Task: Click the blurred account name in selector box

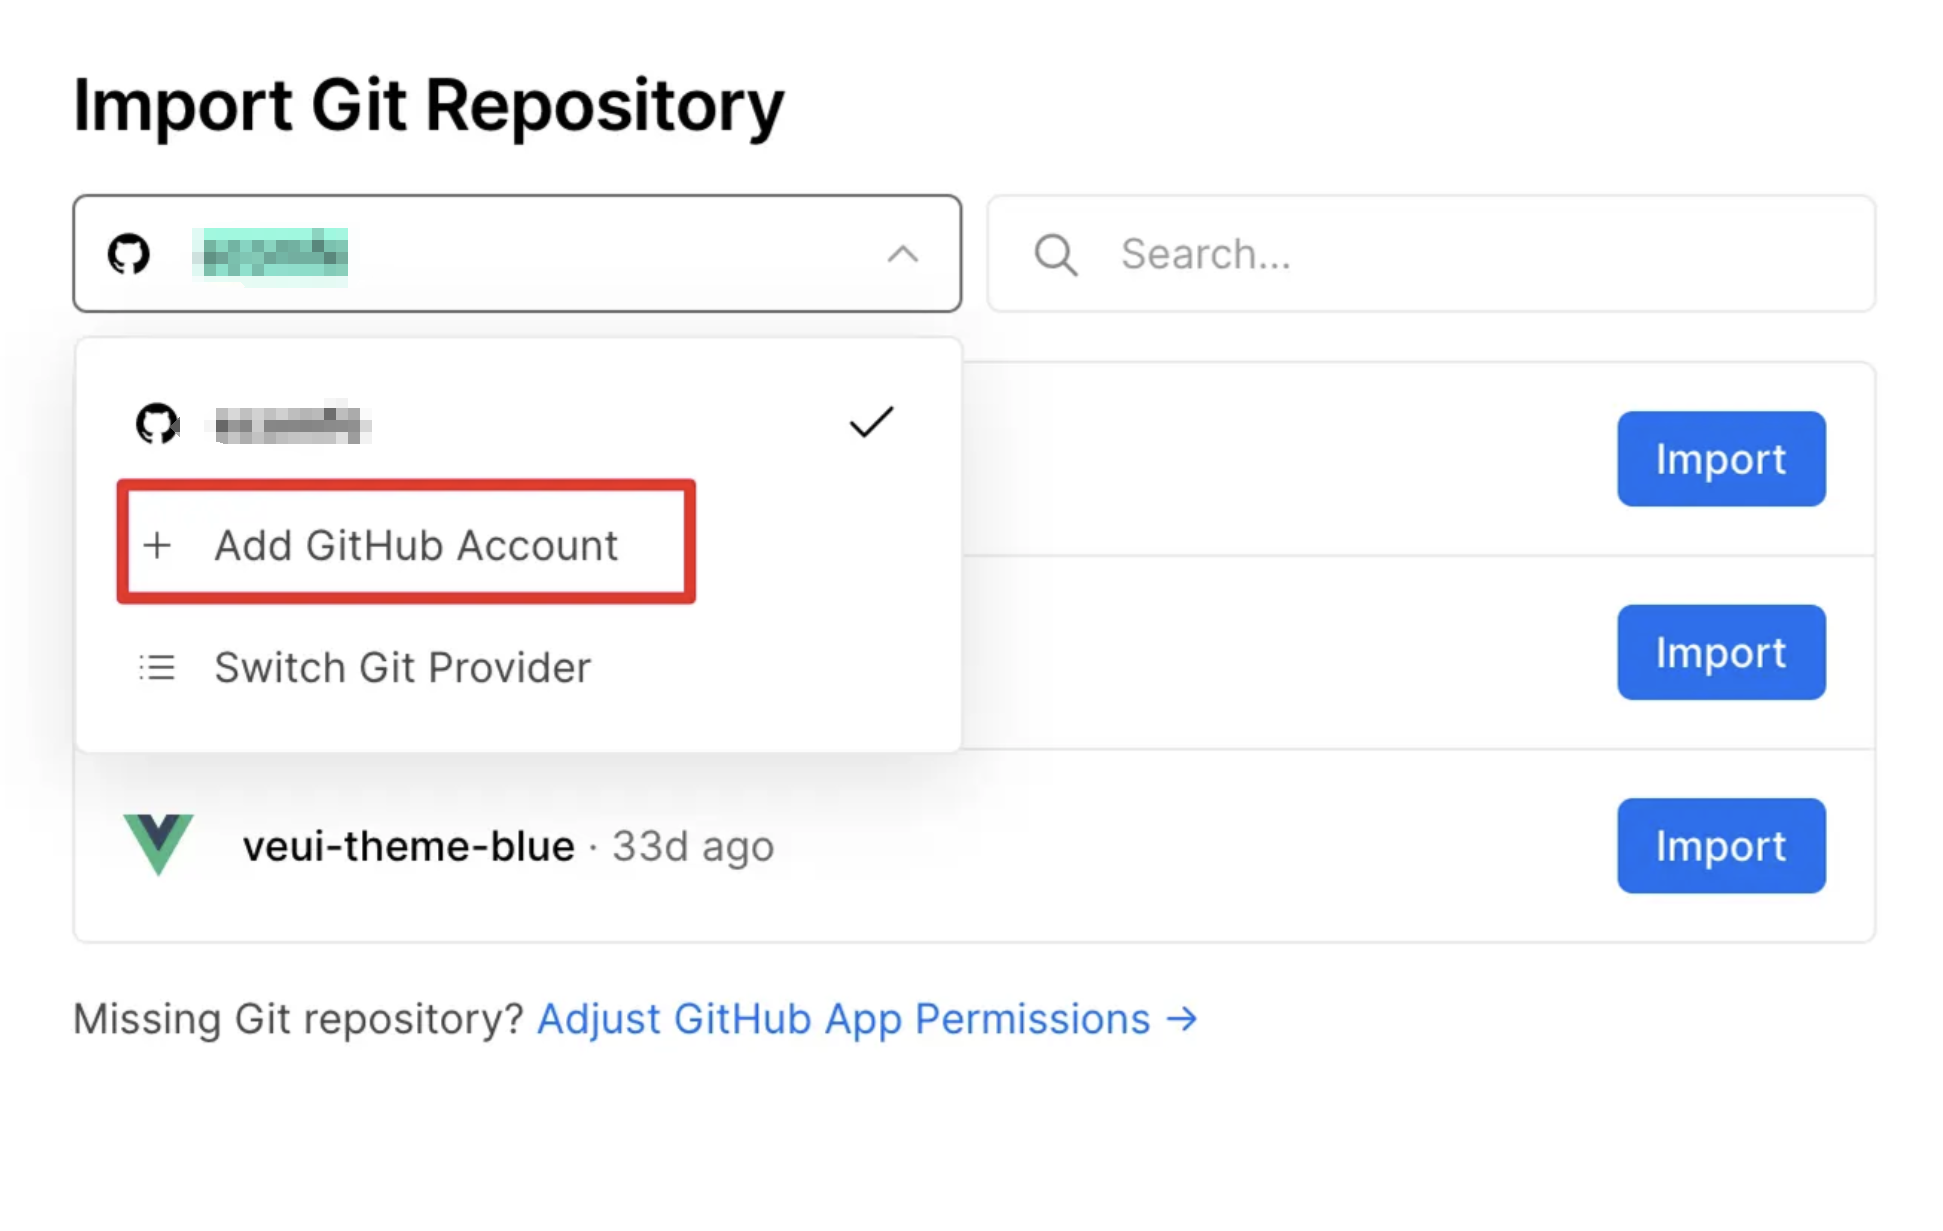Action: point(270,255)
